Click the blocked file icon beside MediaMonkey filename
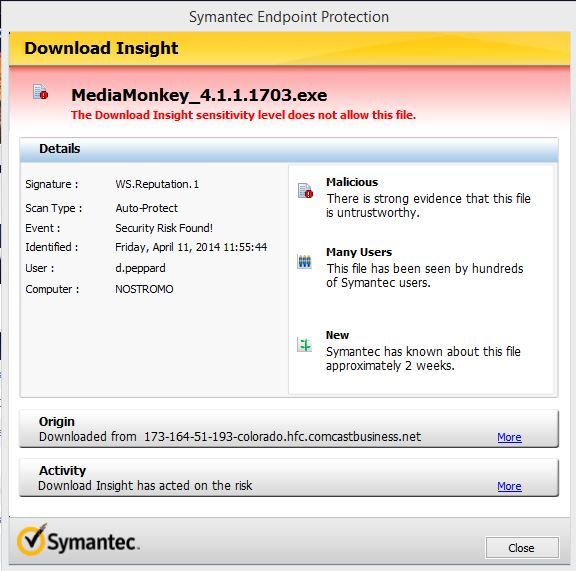This screenshot has width=576, height=571. (40, 92)
